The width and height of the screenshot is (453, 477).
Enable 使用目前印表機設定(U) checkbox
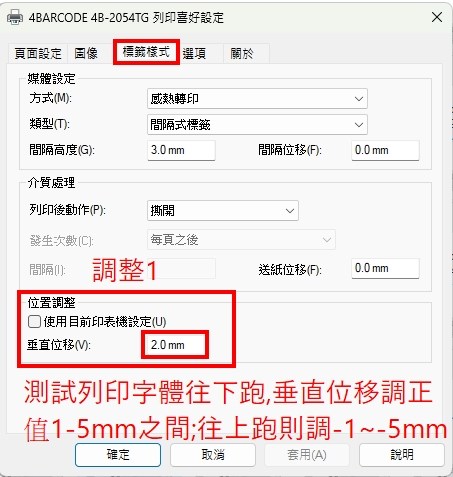pyautogui.click(x=34, y=322)
